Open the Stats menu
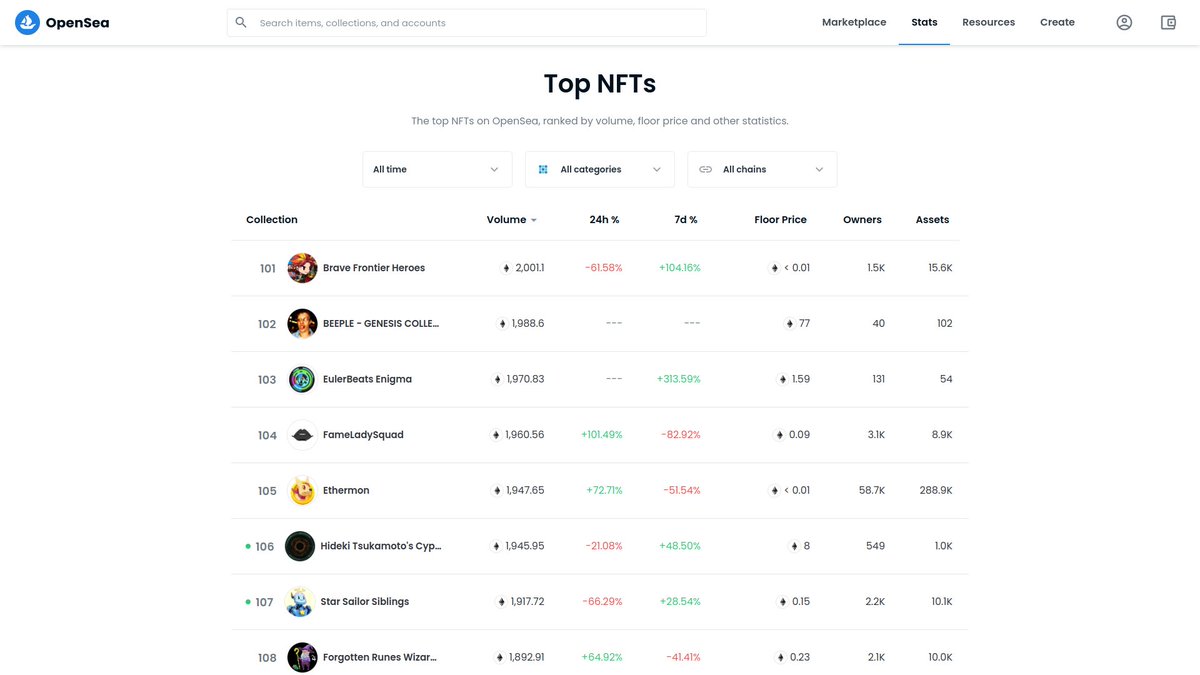1200x675 pixels. tap(924, 22)
